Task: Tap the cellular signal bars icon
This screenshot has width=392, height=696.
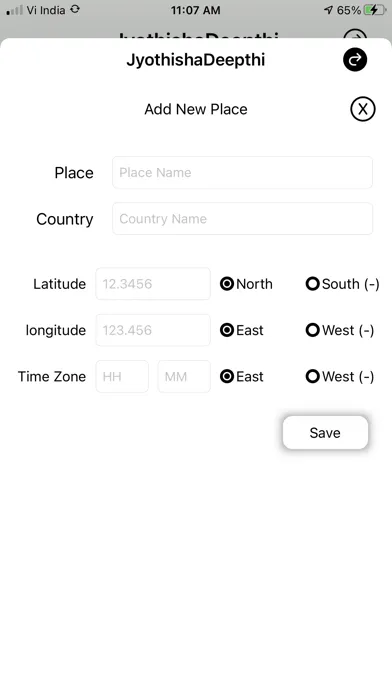Action: click(x=14, y=10)
